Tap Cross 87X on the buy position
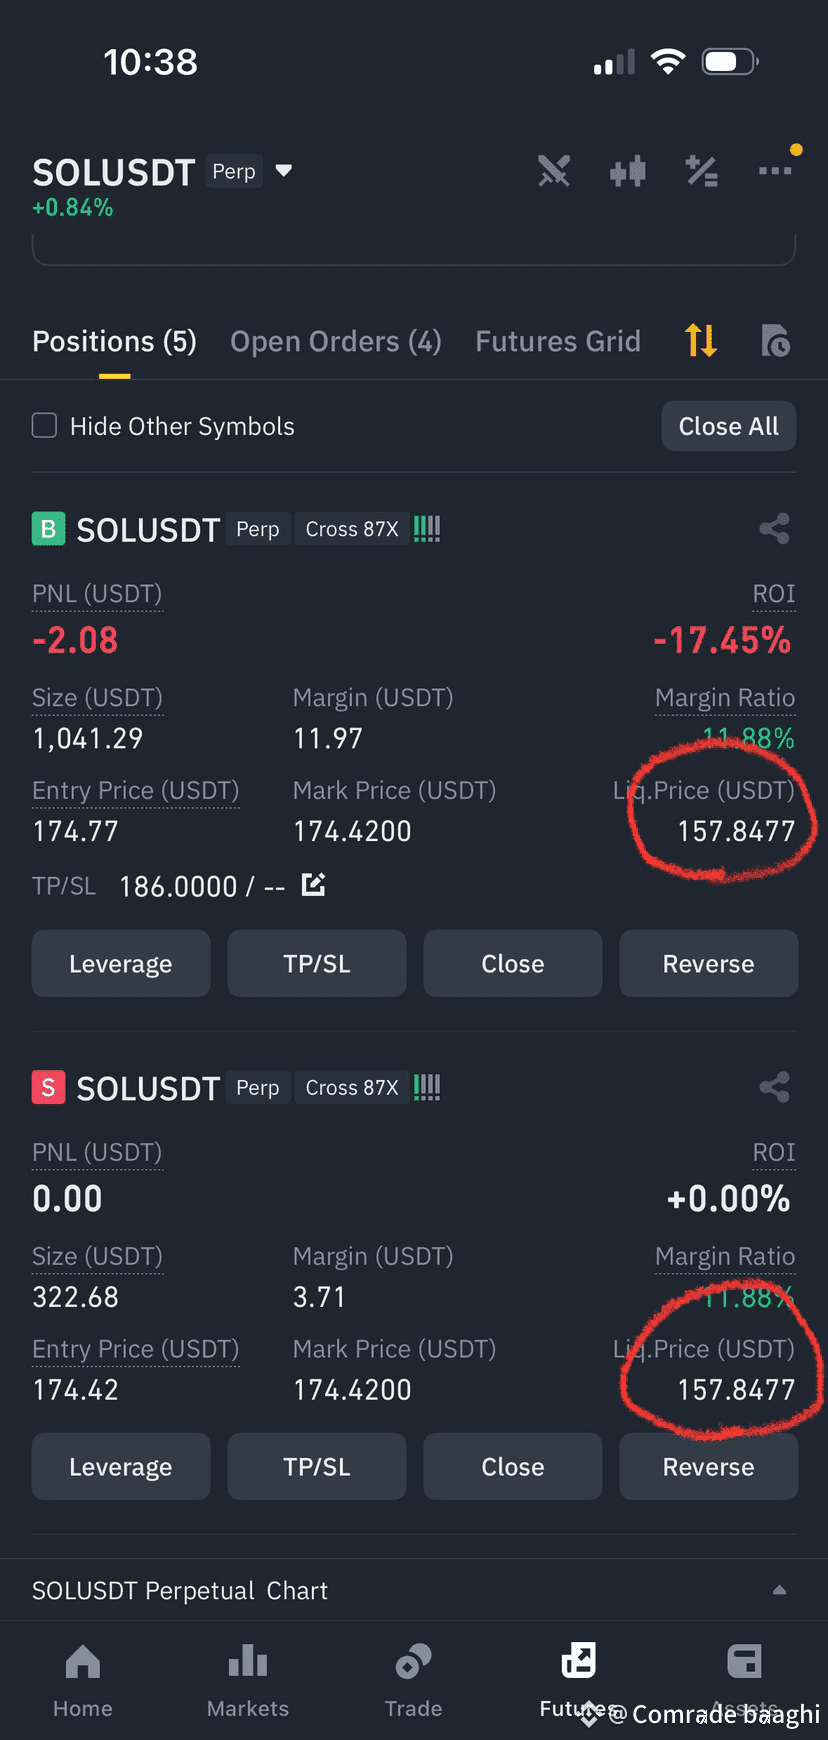This screenshot has height=1740, width=828. [352, 529]
